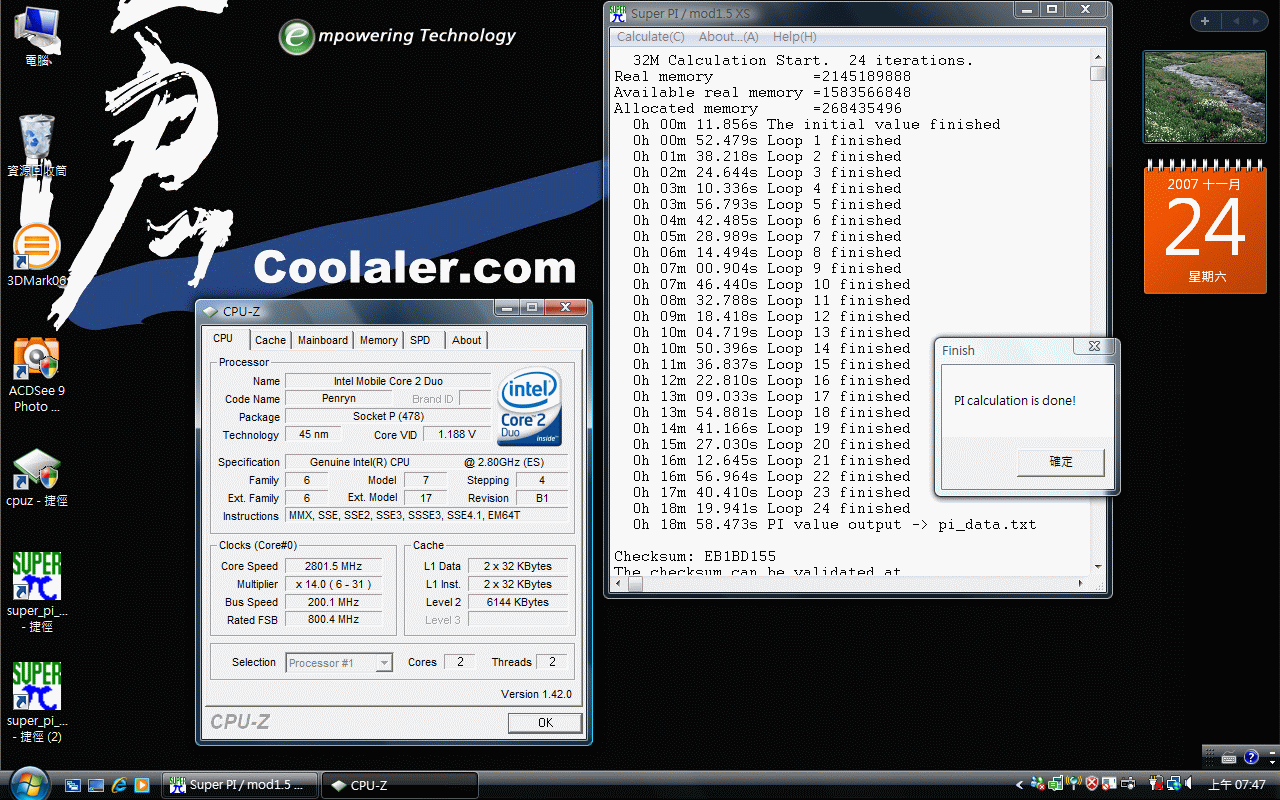Viewport: 1280px width, 800px height.
Task: Open the power plug tray icon
Action: pos(1156,784)
